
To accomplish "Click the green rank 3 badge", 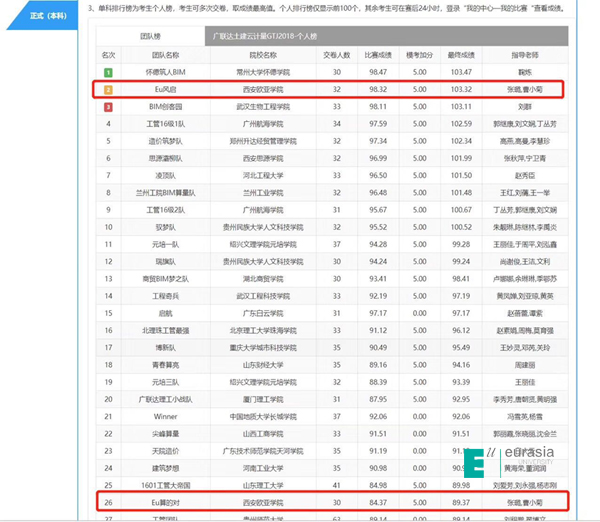I will coord(108,105).
